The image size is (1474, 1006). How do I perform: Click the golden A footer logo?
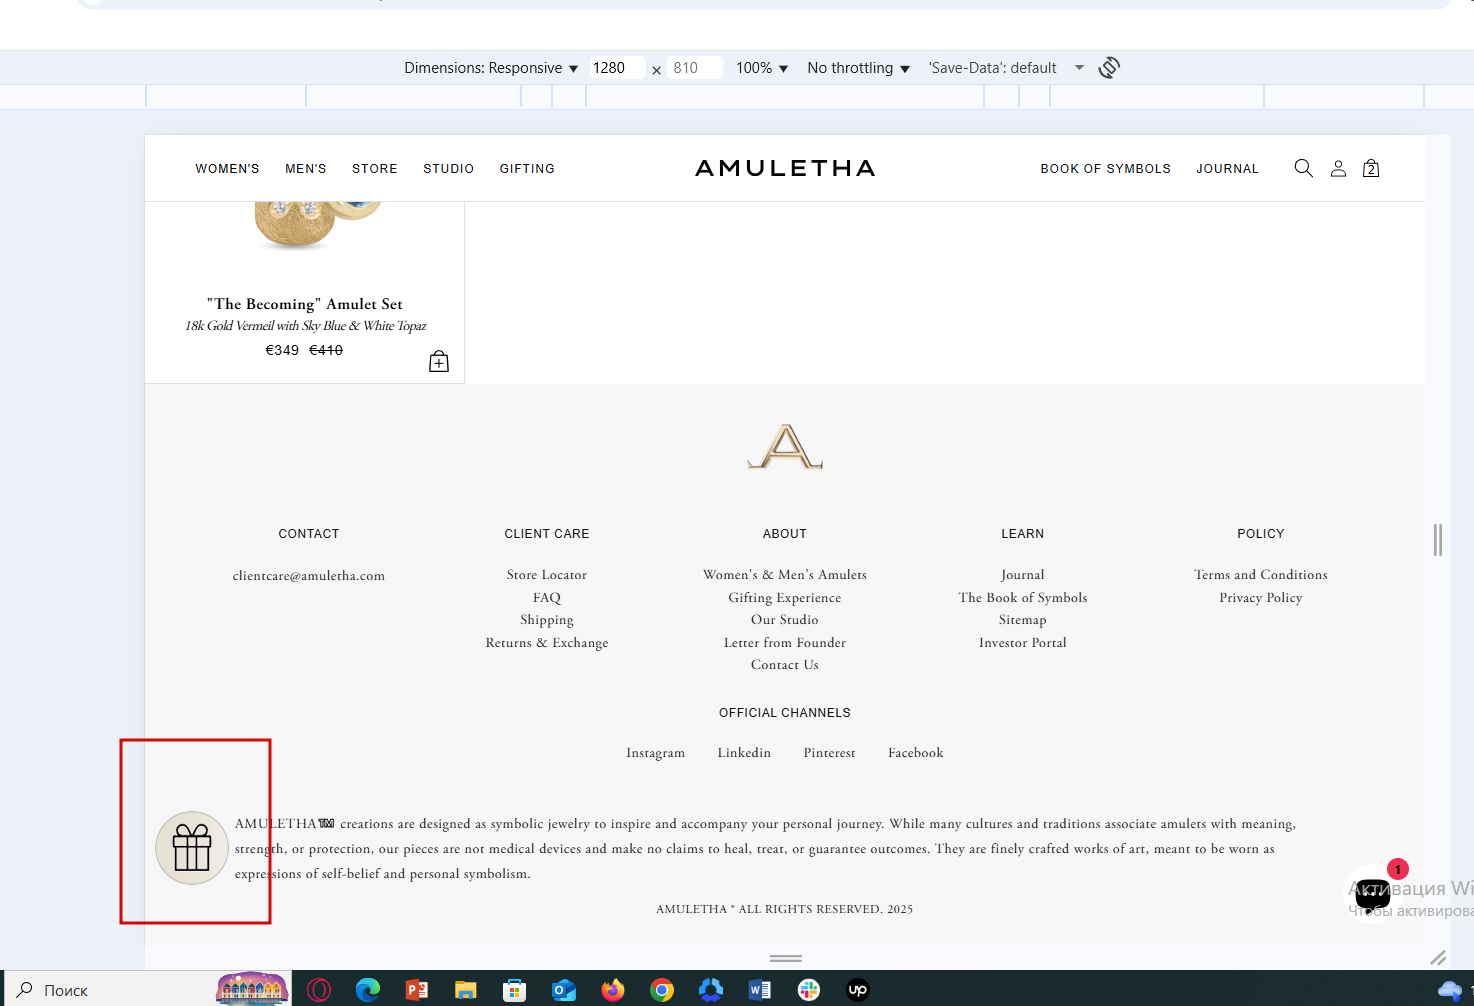785,446
